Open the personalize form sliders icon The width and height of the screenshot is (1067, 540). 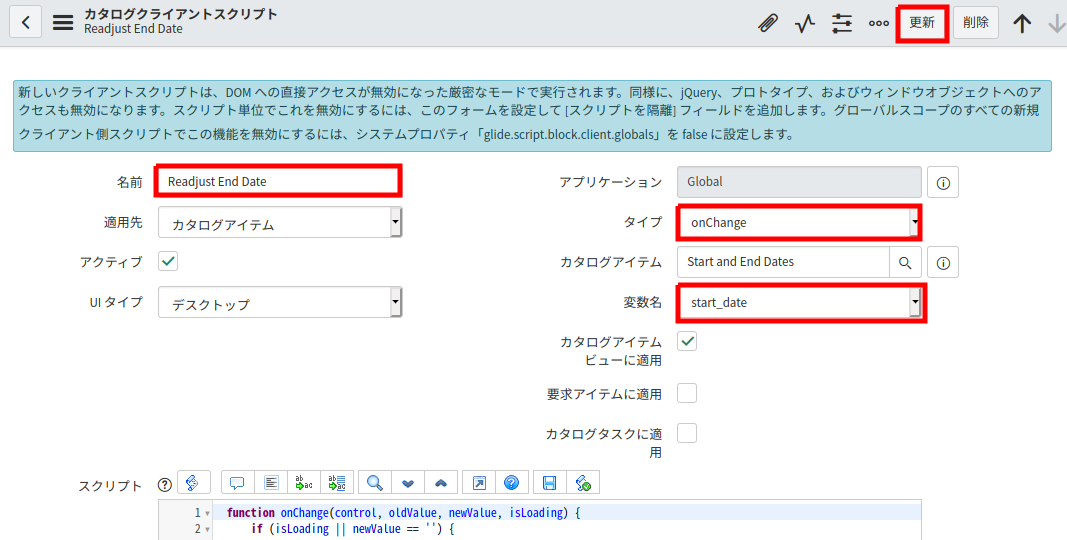click(x=842, y=23)
